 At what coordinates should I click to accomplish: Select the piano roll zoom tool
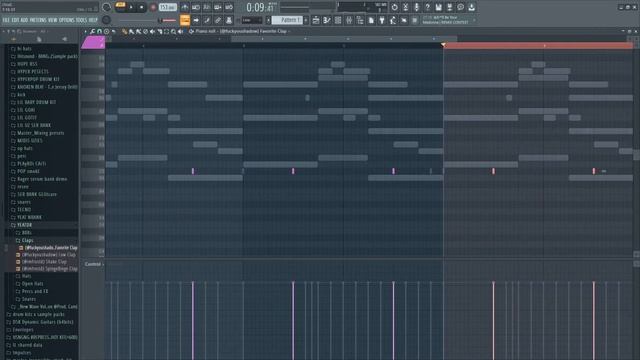[x=173, y=31]
